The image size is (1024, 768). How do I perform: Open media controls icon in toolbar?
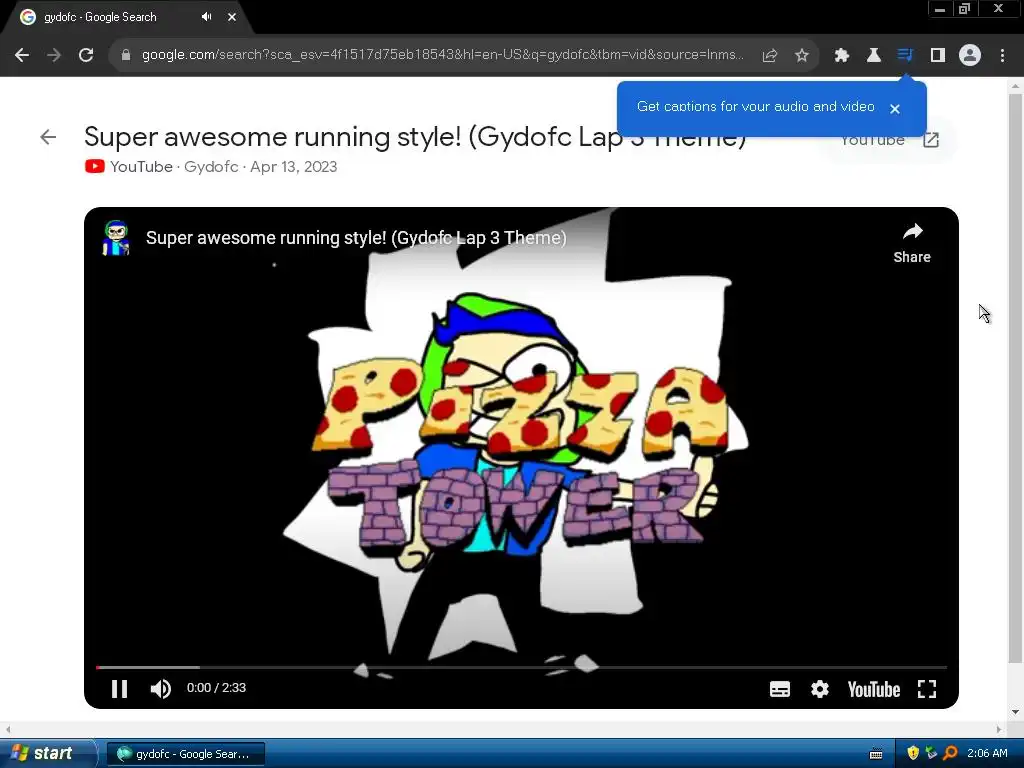[x=905, y=55]
